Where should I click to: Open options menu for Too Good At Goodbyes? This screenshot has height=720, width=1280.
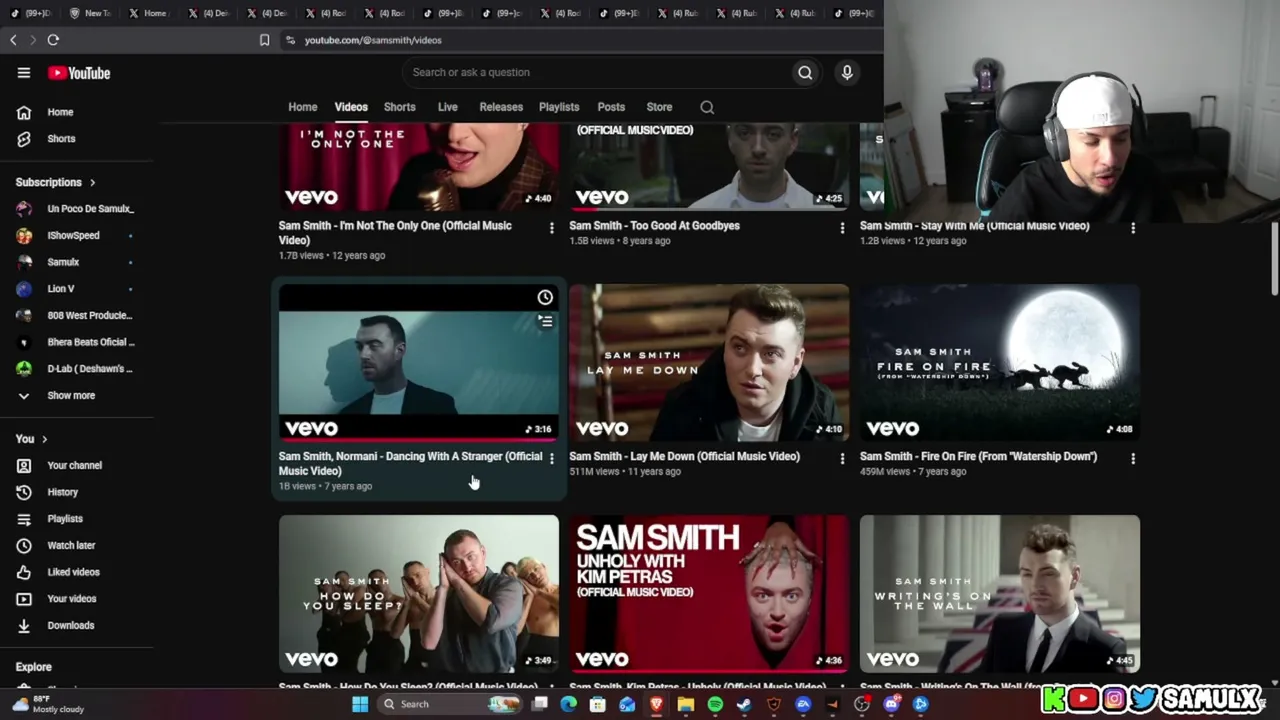[x=842, y=228]
